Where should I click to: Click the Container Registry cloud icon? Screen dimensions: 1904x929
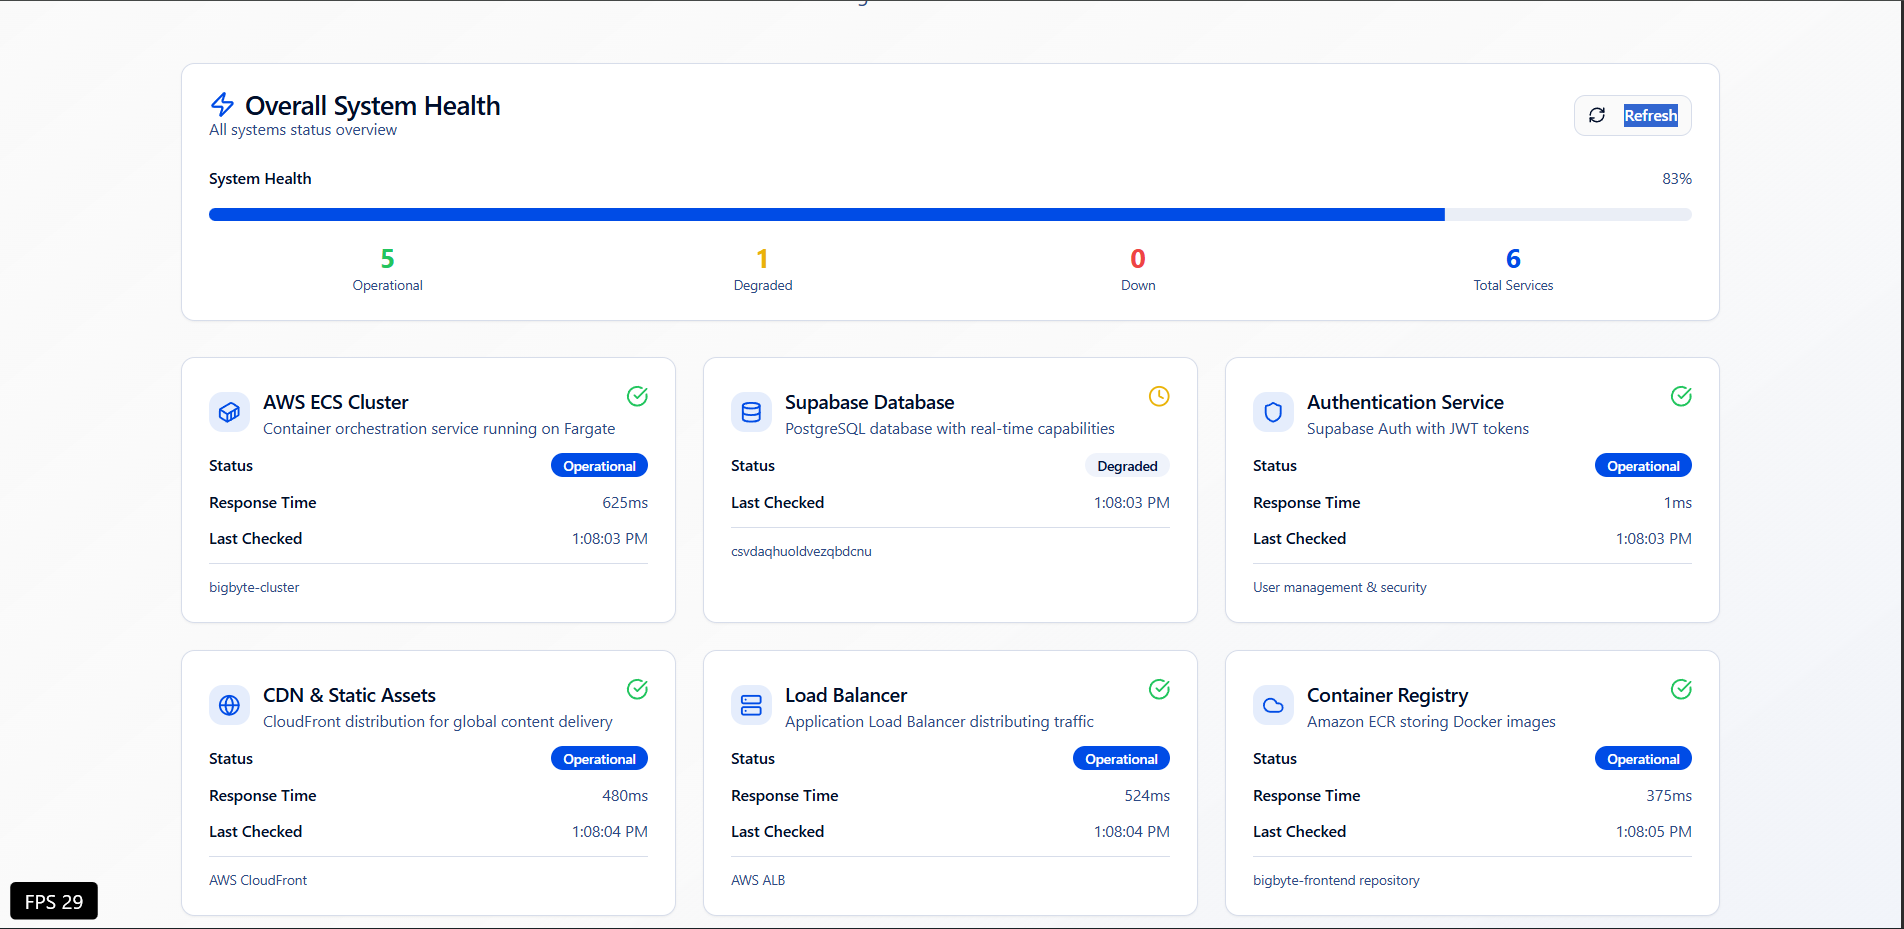click(1273, 705)
